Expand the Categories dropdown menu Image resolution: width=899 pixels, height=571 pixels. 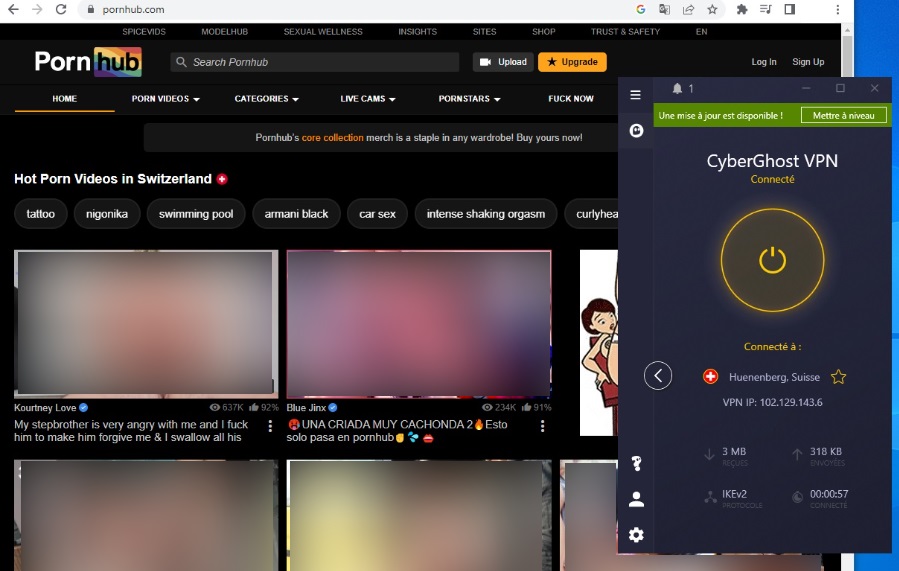click(x=267, y=99)
